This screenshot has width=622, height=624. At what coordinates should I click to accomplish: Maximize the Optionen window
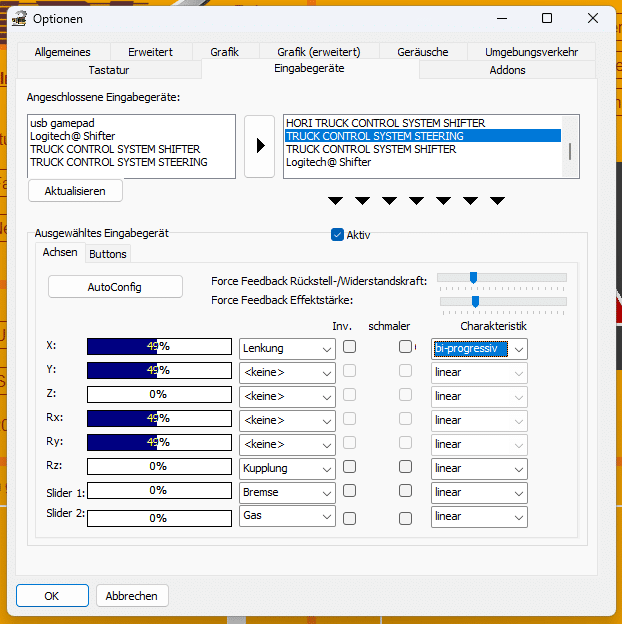[x=547, y=18]
